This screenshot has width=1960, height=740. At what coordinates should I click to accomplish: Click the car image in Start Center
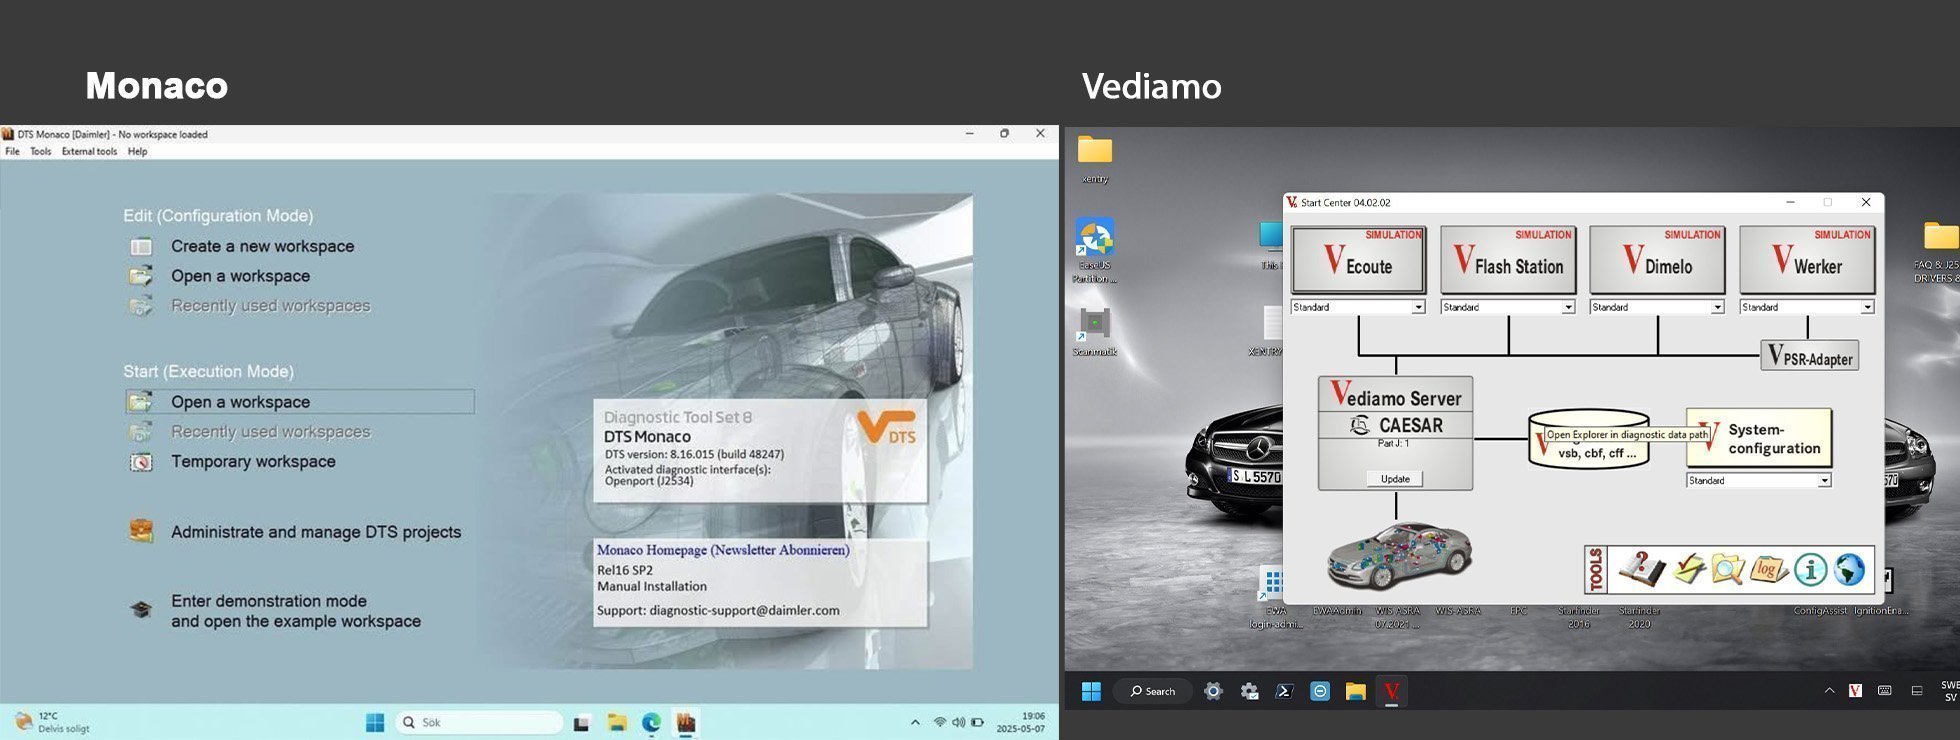(1399, 555)
